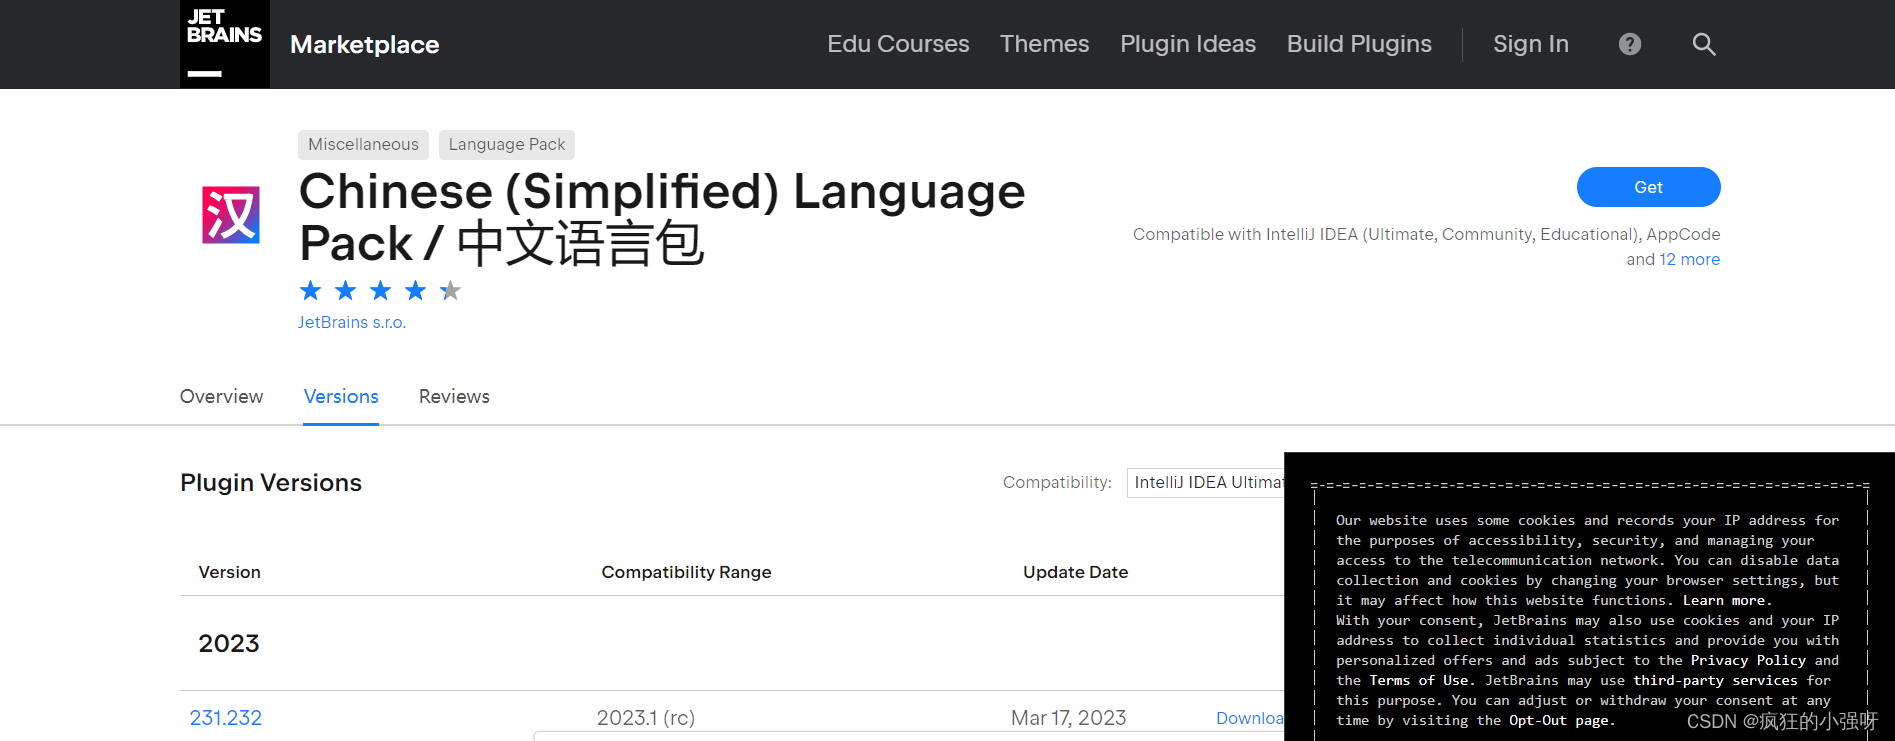Click the Chinese (Simplified) Language Pack title
Image resolution: width=1895 pixels, height=741 pixels.
[x=662, y=218]
